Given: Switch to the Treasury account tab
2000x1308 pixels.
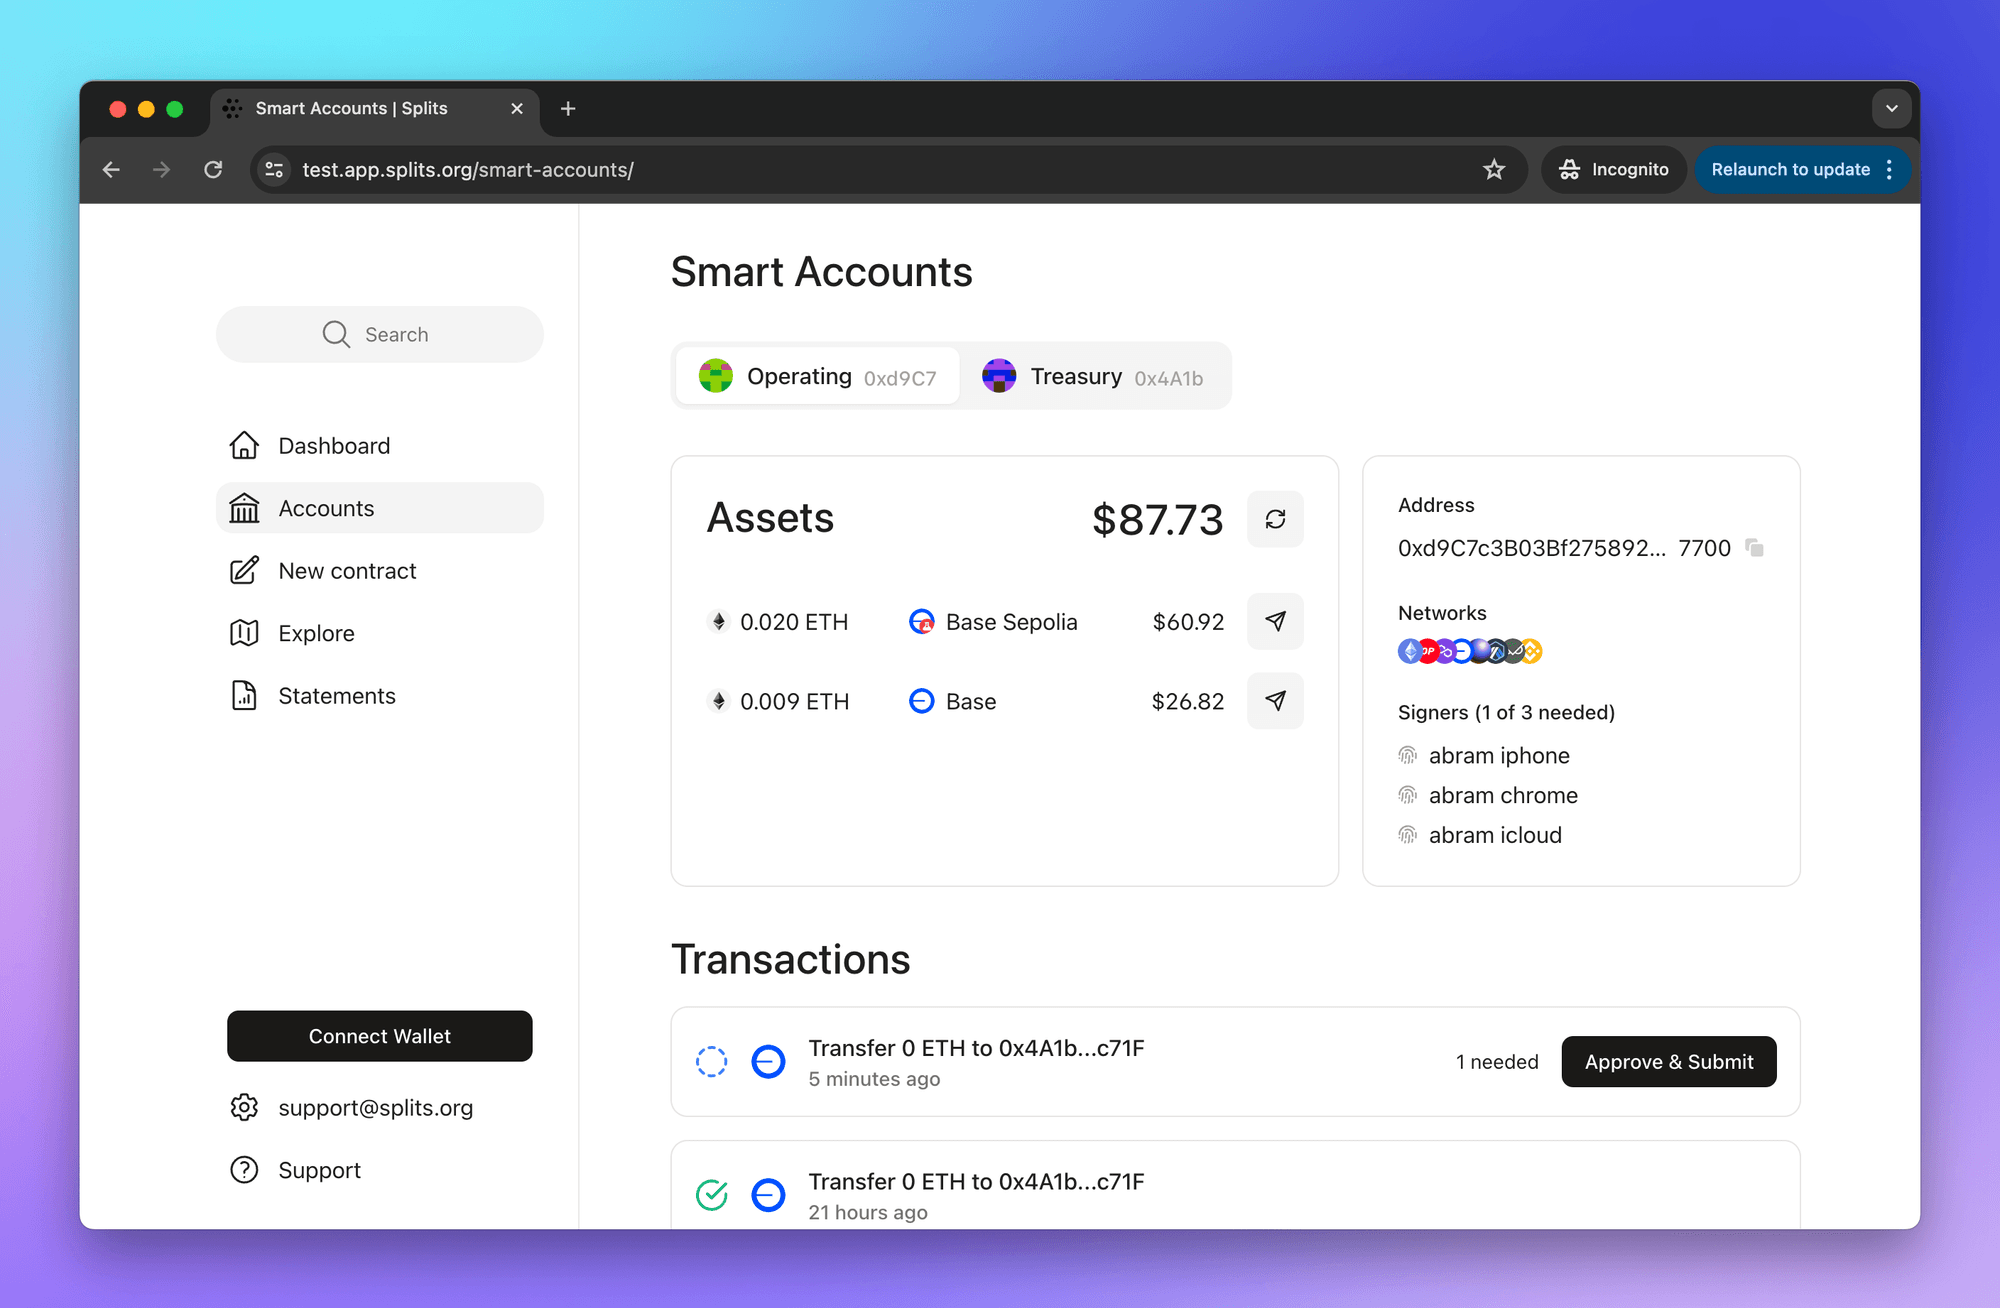Looking at the screenshot, I should tap(1097, 376).
